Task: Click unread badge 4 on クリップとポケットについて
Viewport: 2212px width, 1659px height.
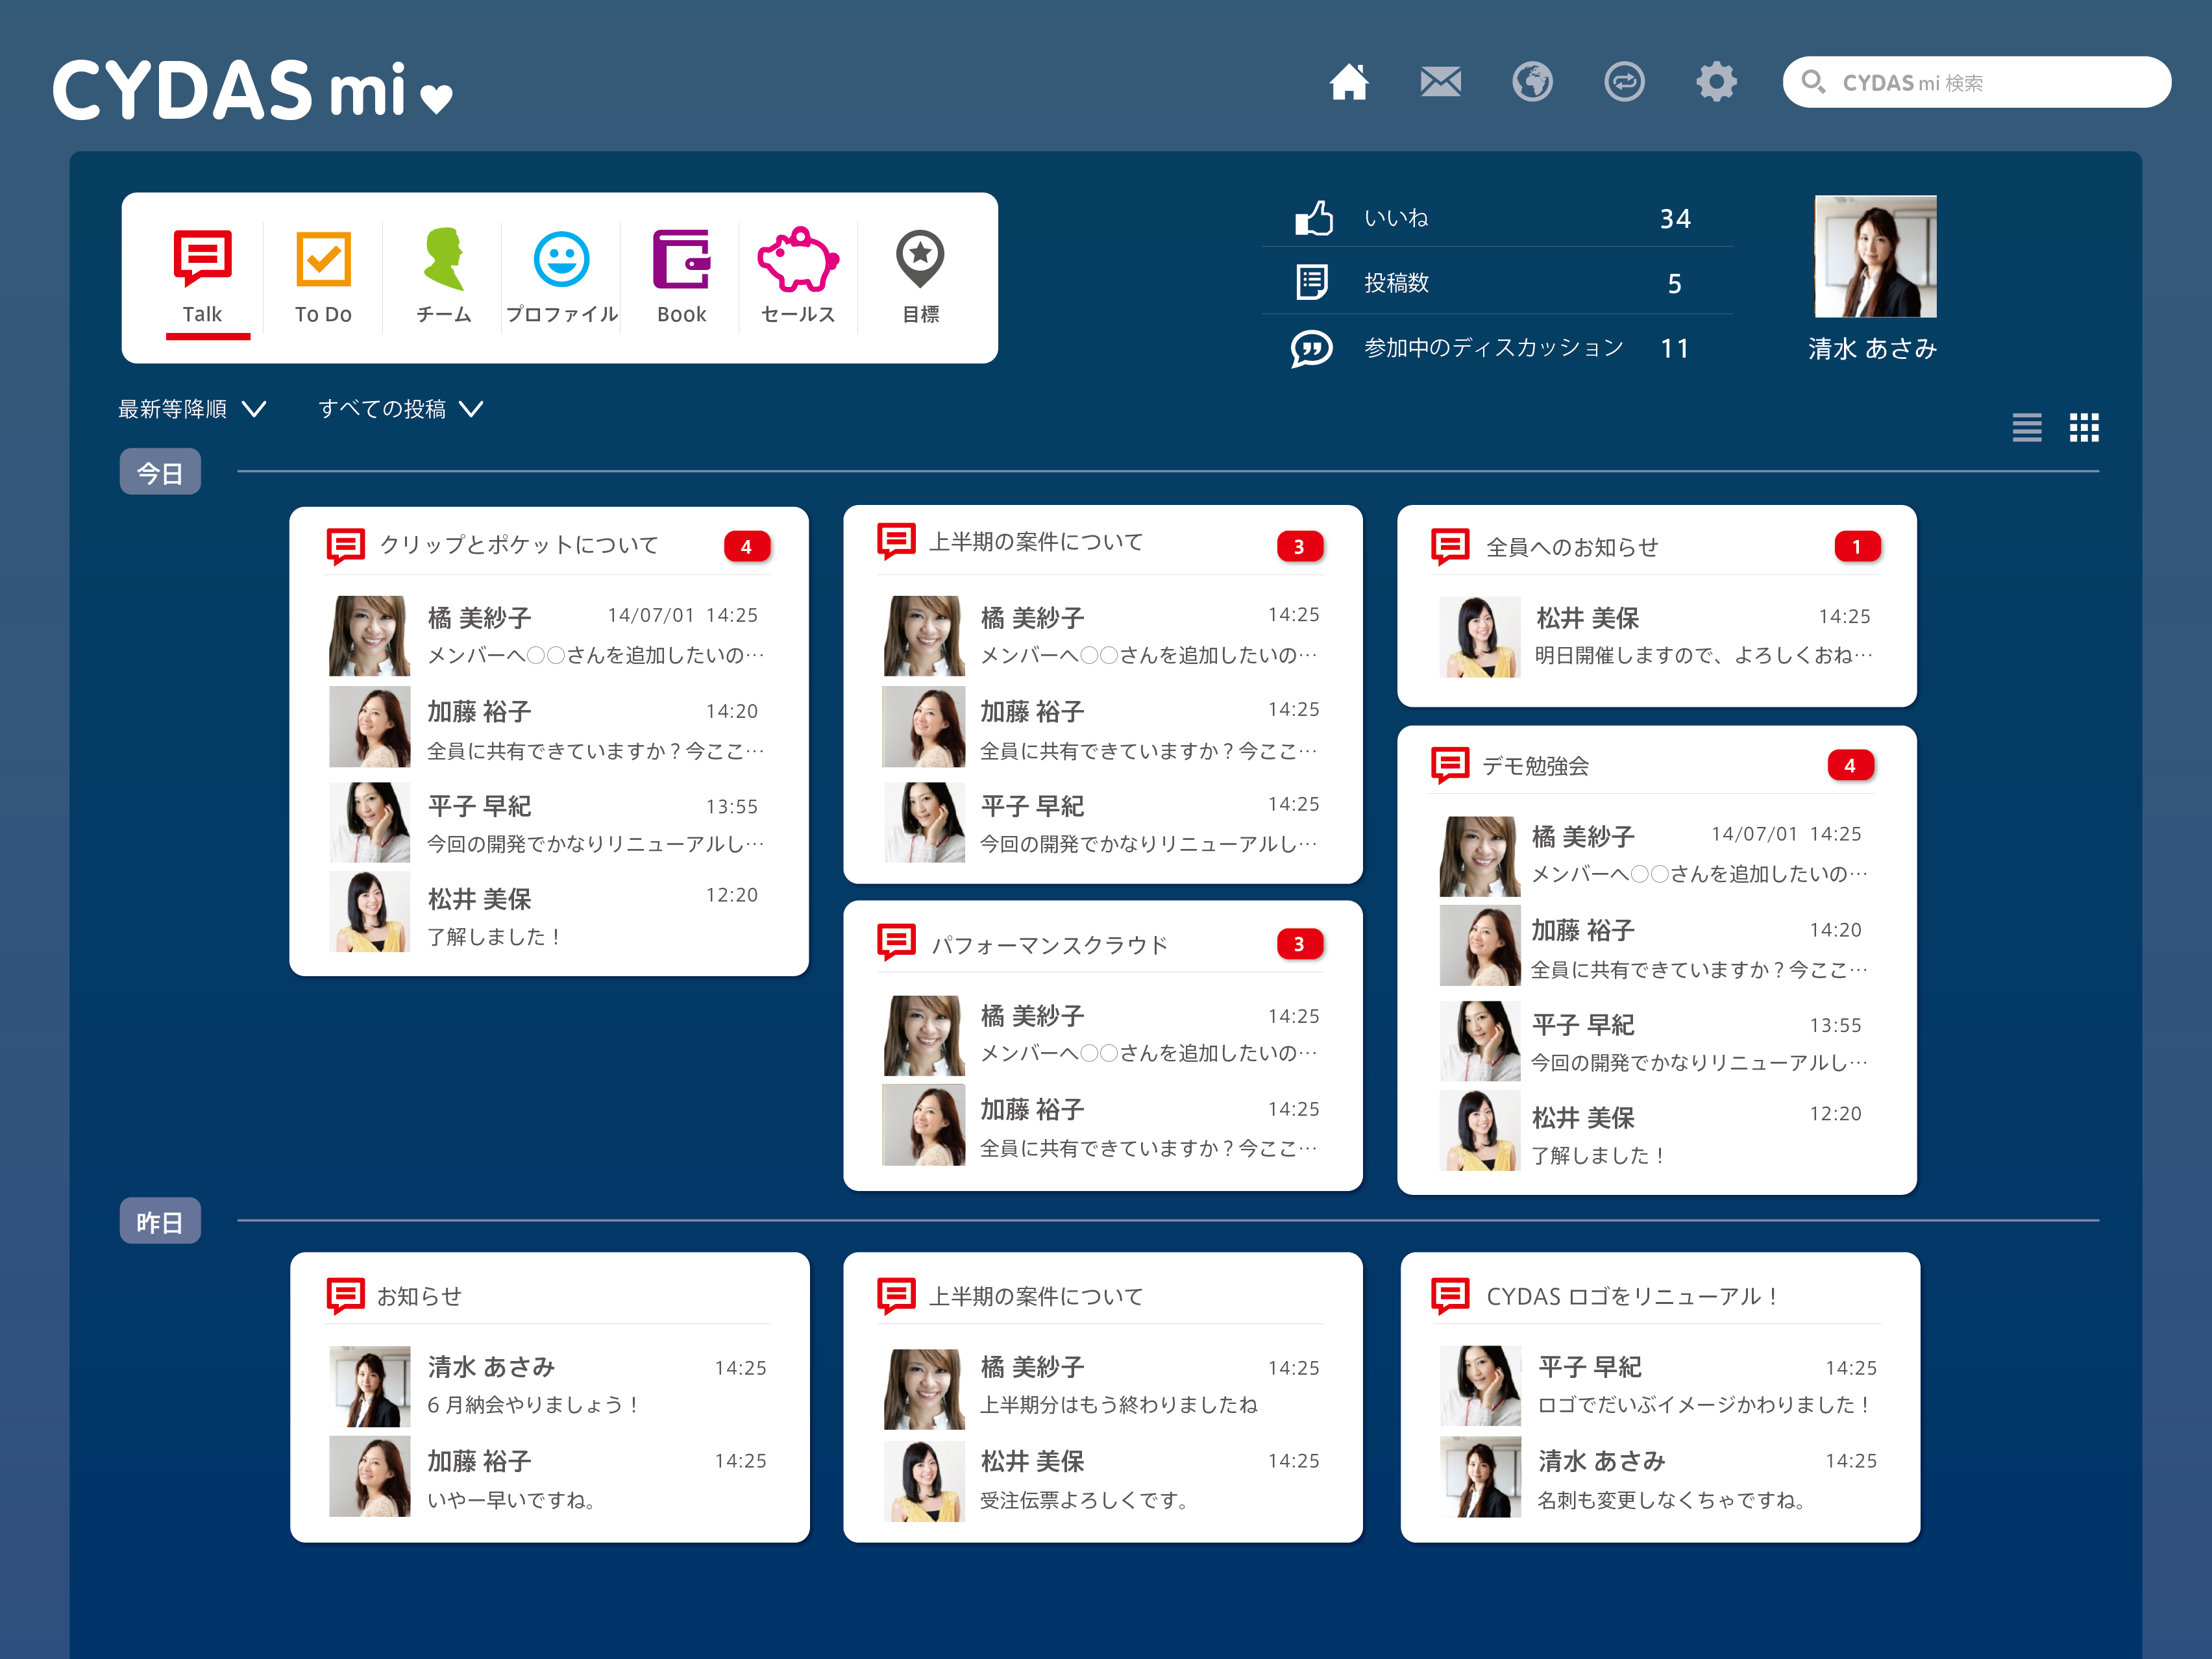Action: 746,547
